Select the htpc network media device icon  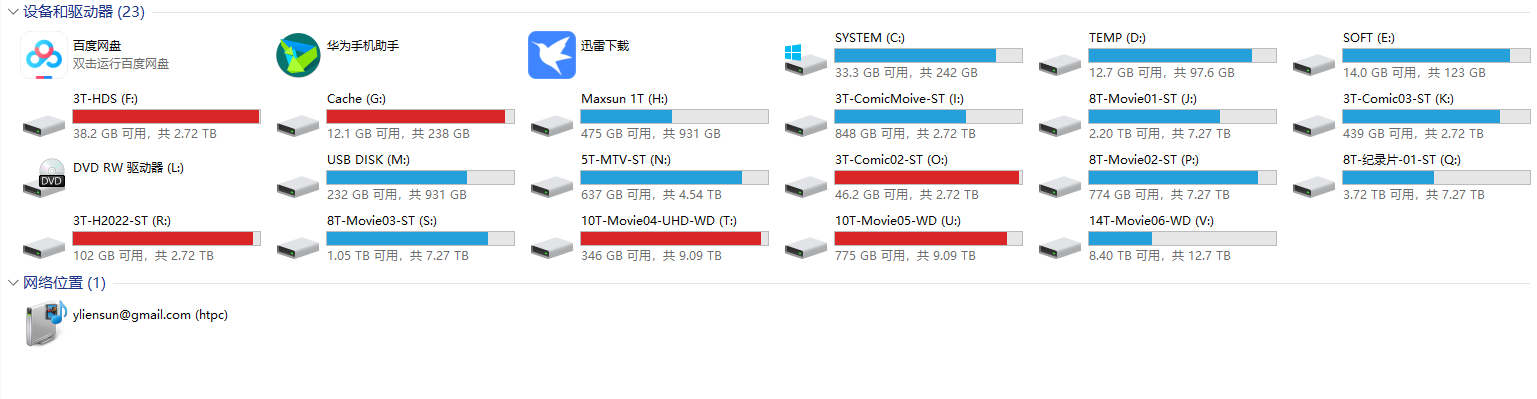[x=45, y=324]
